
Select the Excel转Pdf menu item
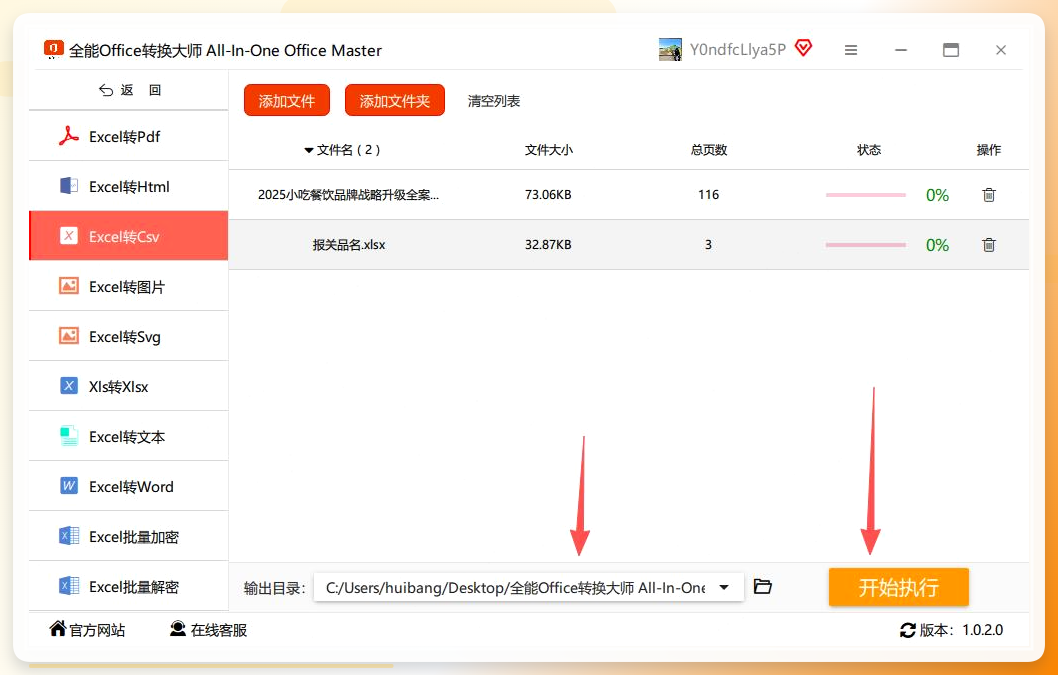tap(128, 136)
